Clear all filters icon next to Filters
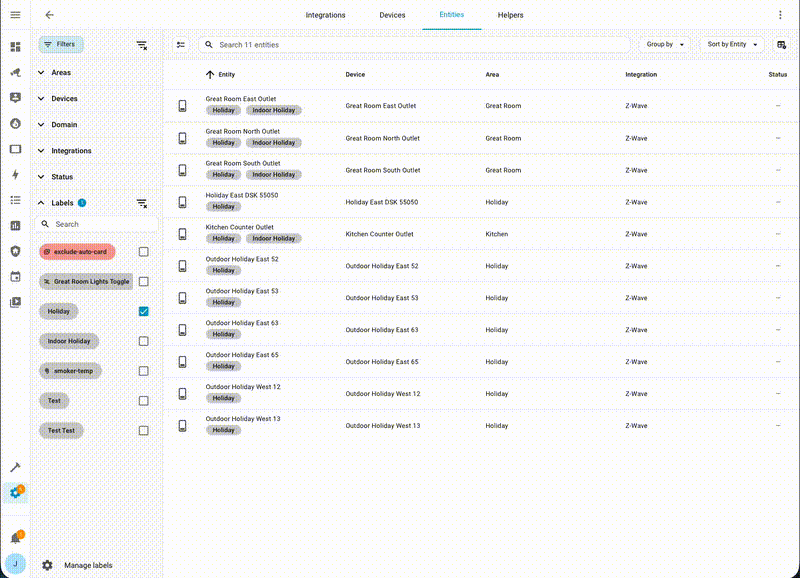Viewport: 800px width, 578px height. [x=142, y=45]
